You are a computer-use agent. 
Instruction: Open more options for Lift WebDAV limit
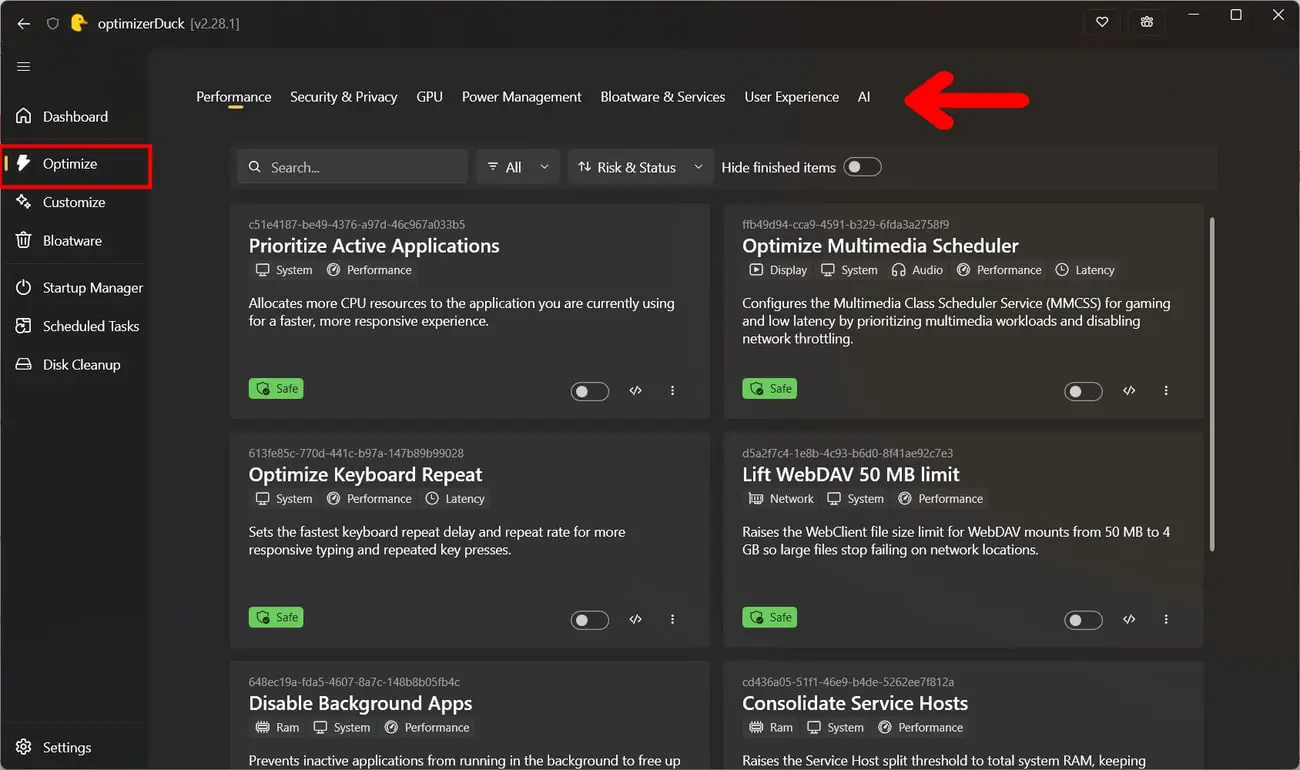[x=1166, y=620]
